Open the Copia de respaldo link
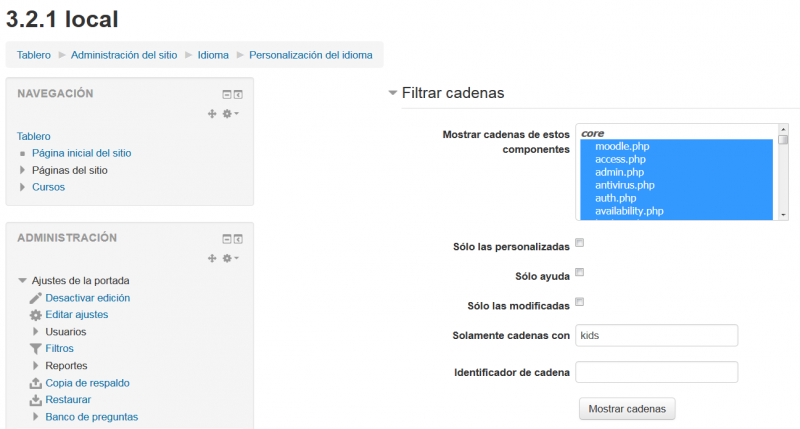Image resolution: width=800 pixels, height=429 pixels. [x=87, y=383]
